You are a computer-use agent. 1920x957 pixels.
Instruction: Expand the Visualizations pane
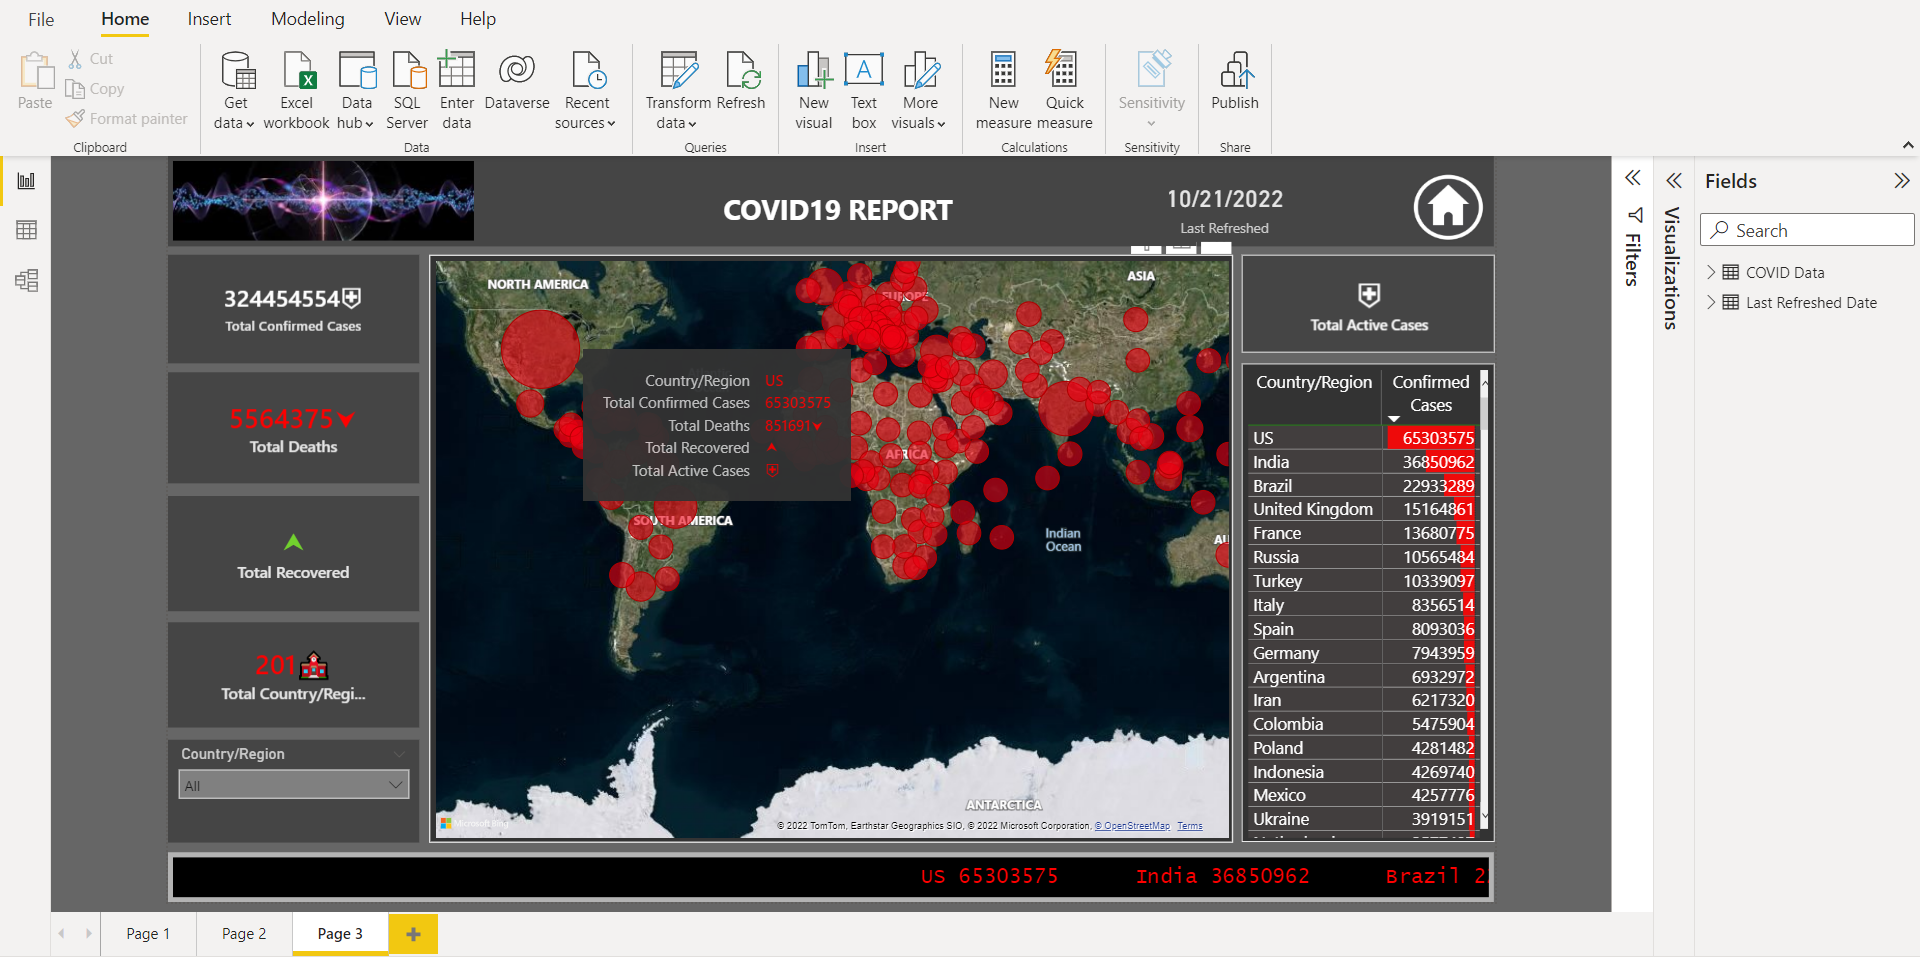pos(1674,181)
